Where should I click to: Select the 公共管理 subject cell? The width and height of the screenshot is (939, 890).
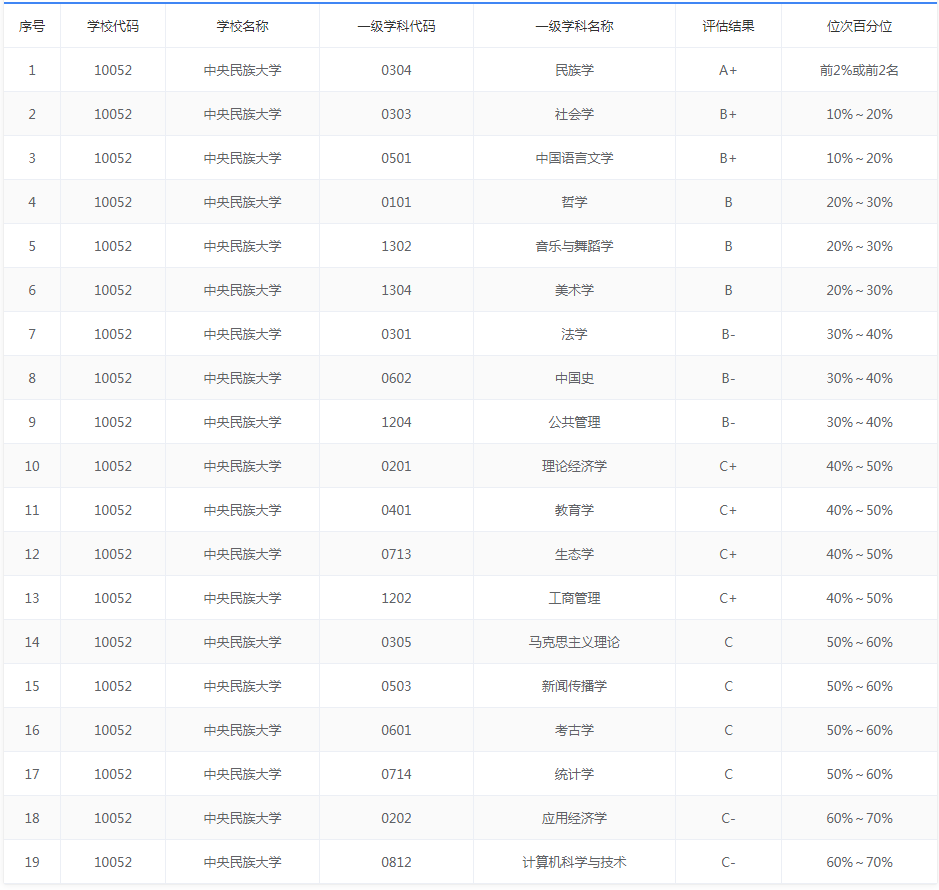point(574,422)
